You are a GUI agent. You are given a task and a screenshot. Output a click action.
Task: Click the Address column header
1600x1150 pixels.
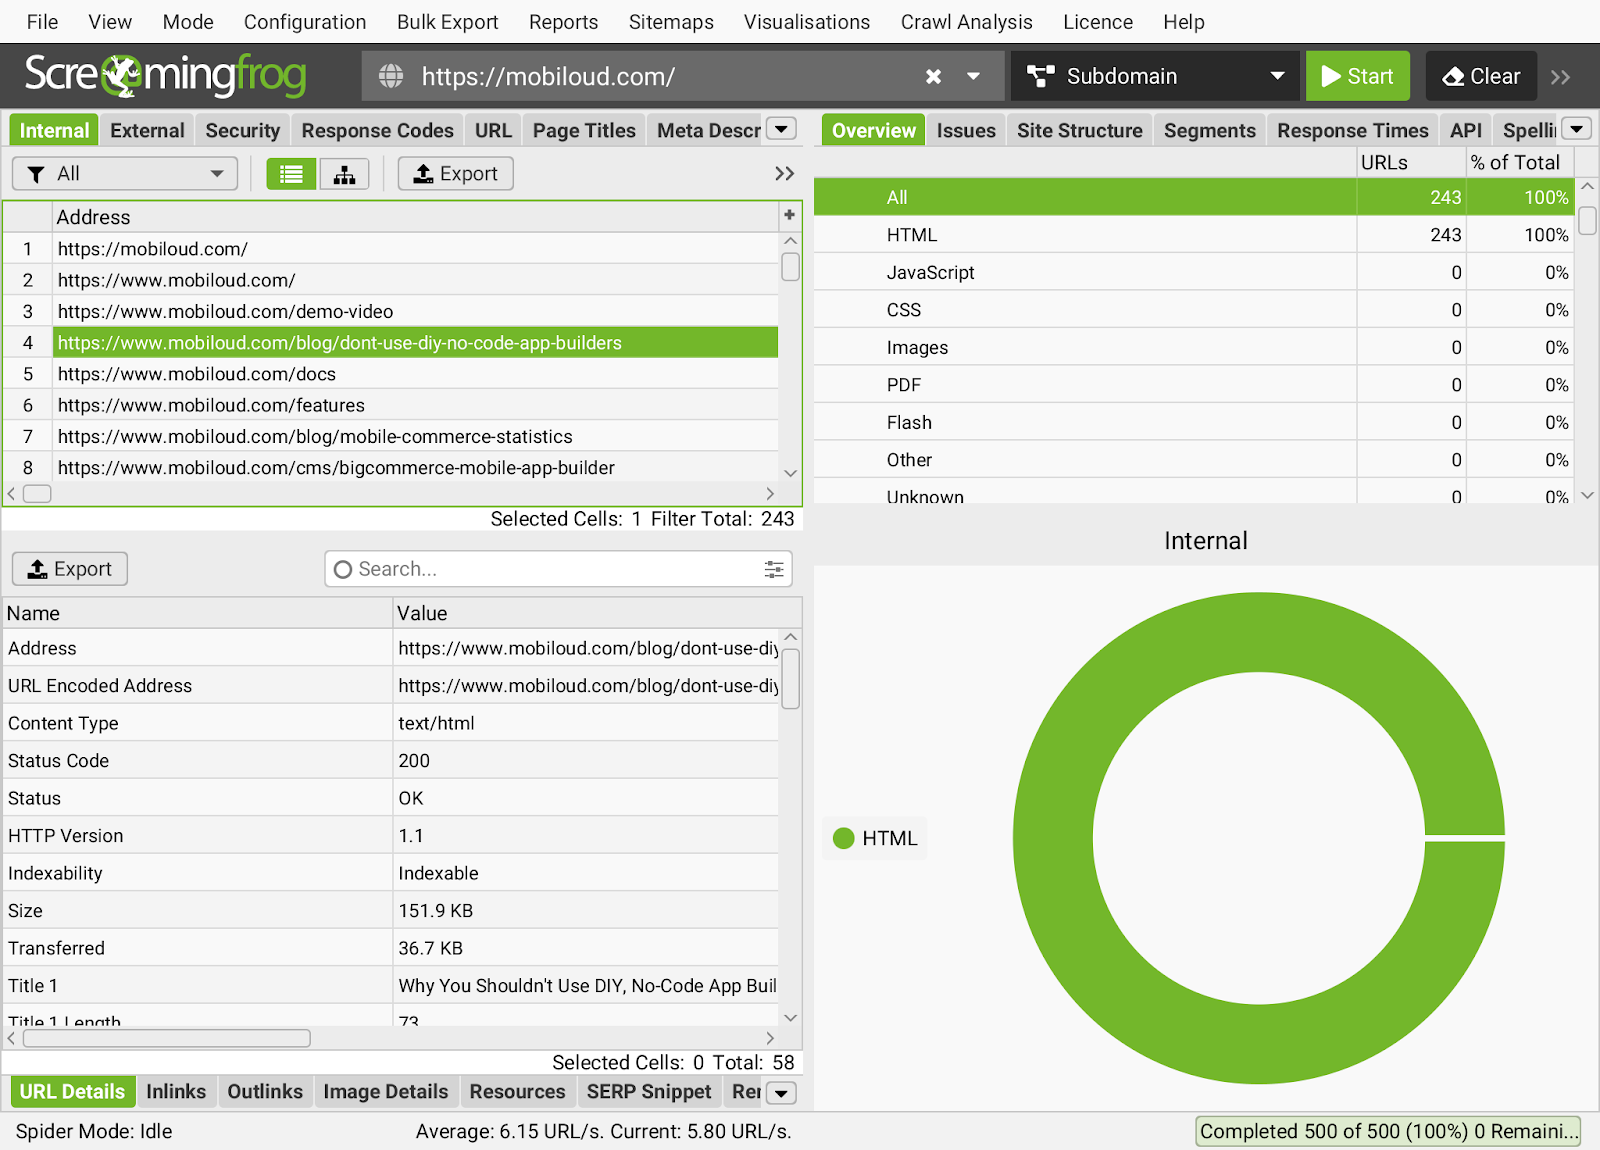(x=415, y=217)
